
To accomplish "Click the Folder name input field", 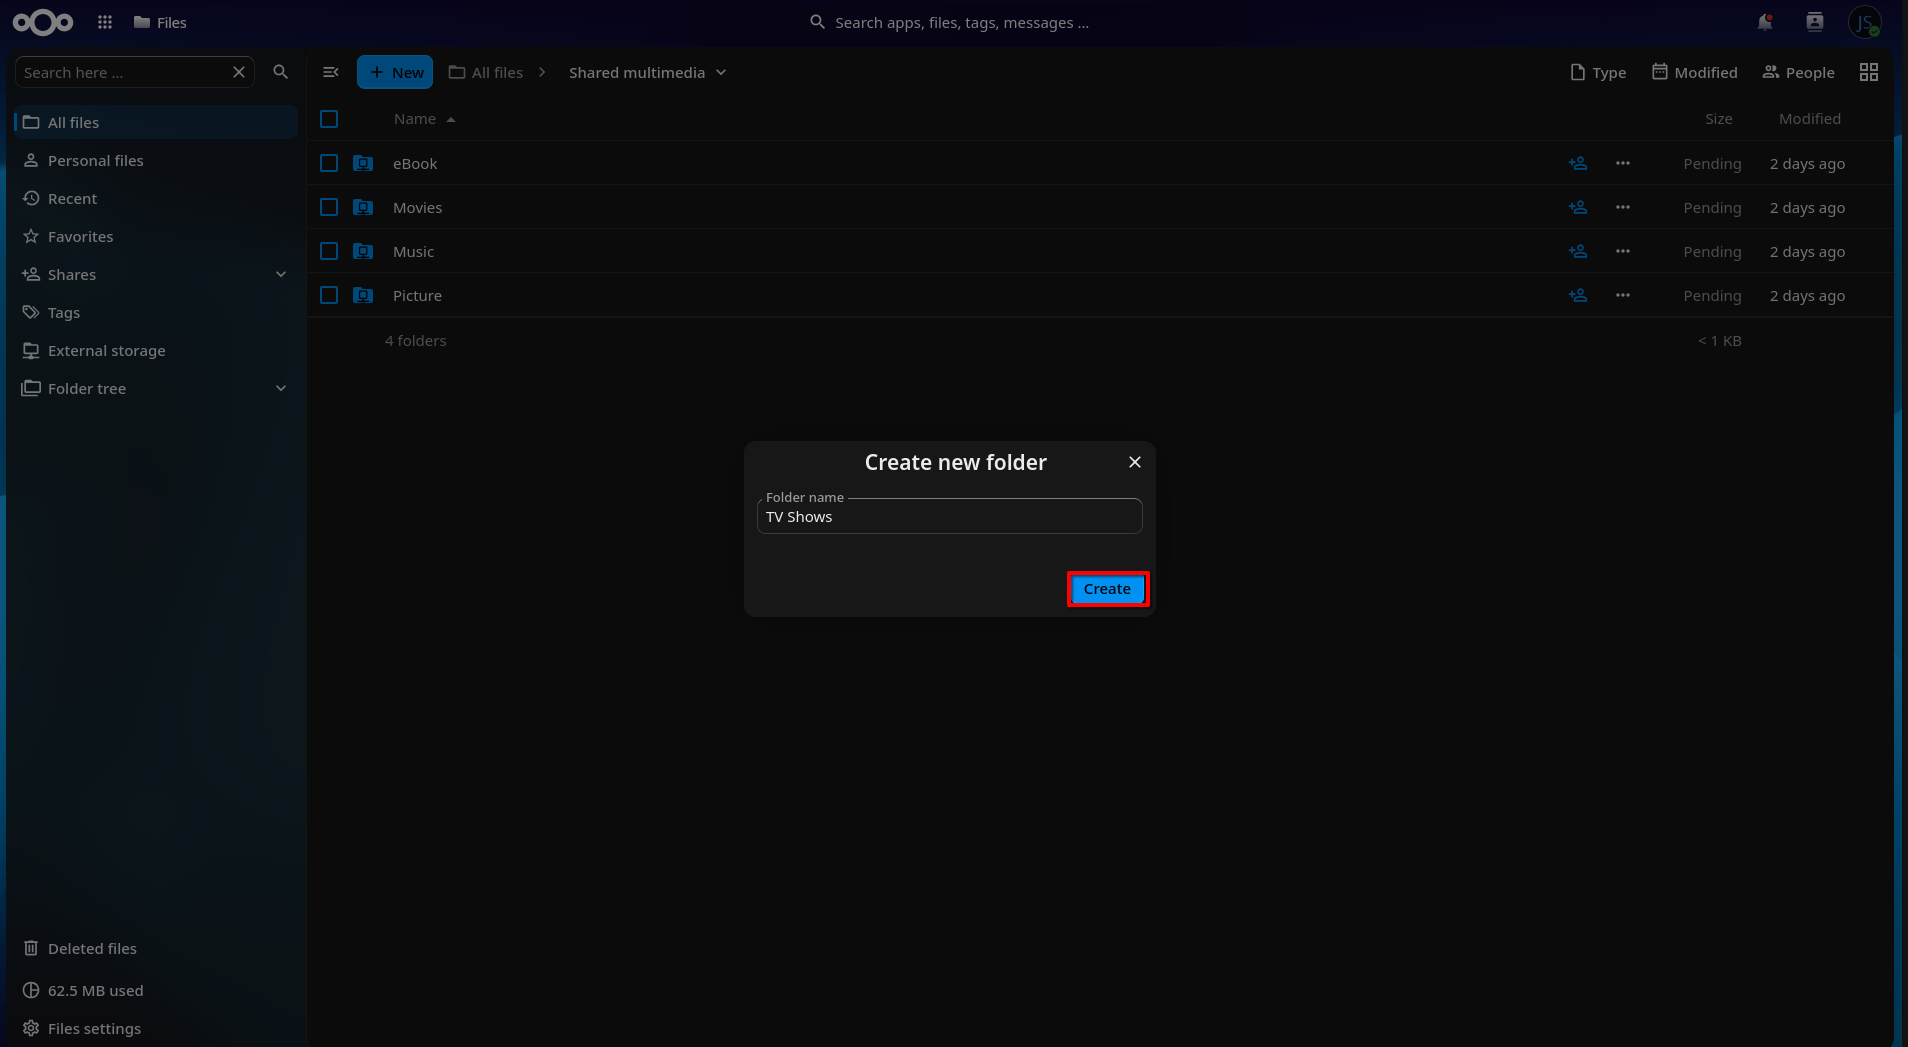I will [950, 516].
